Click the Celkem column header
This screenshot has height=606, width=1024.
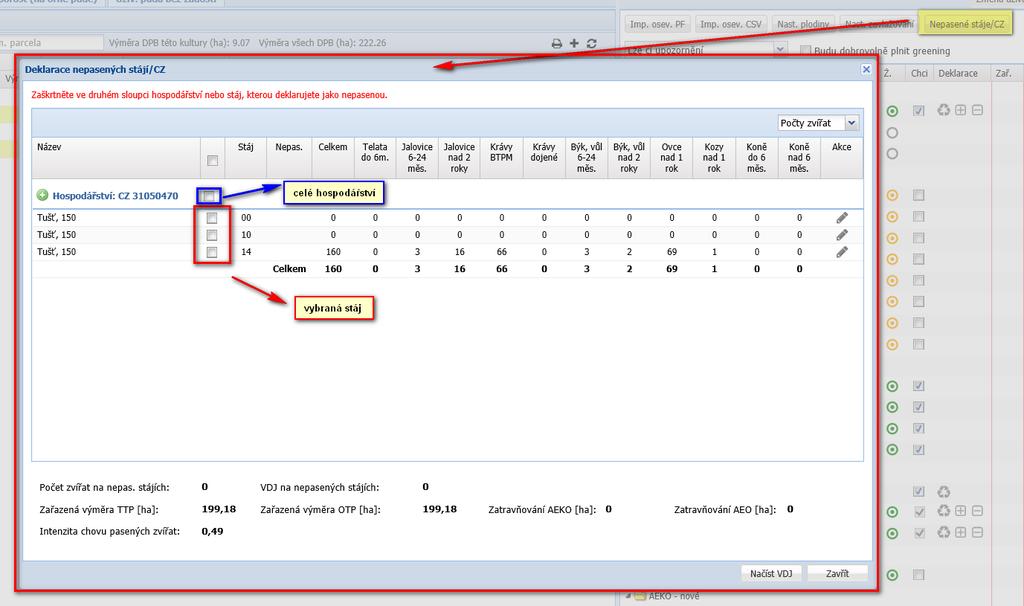coord(333,157)
